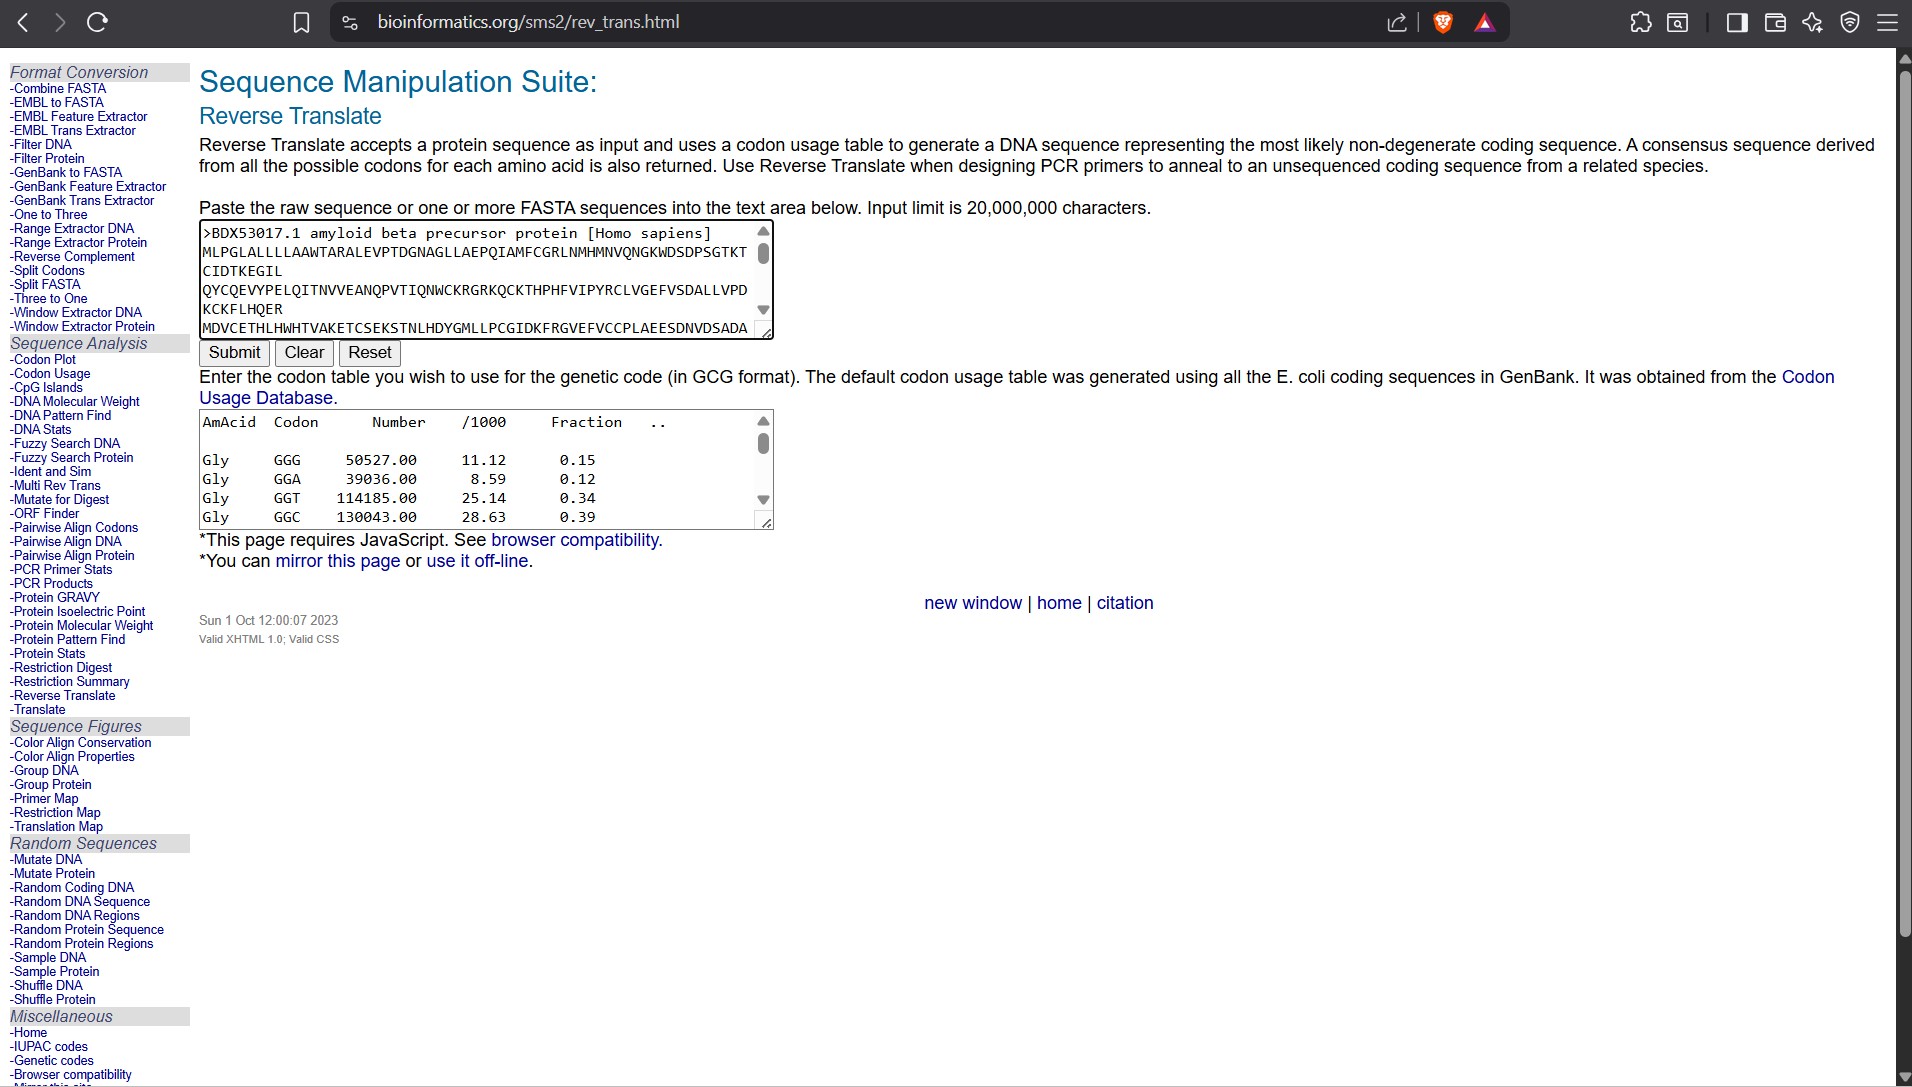Viewport: 1912px width, 1087px height.
Task: Open Combine FASTA tool
Action: point(60,88)
